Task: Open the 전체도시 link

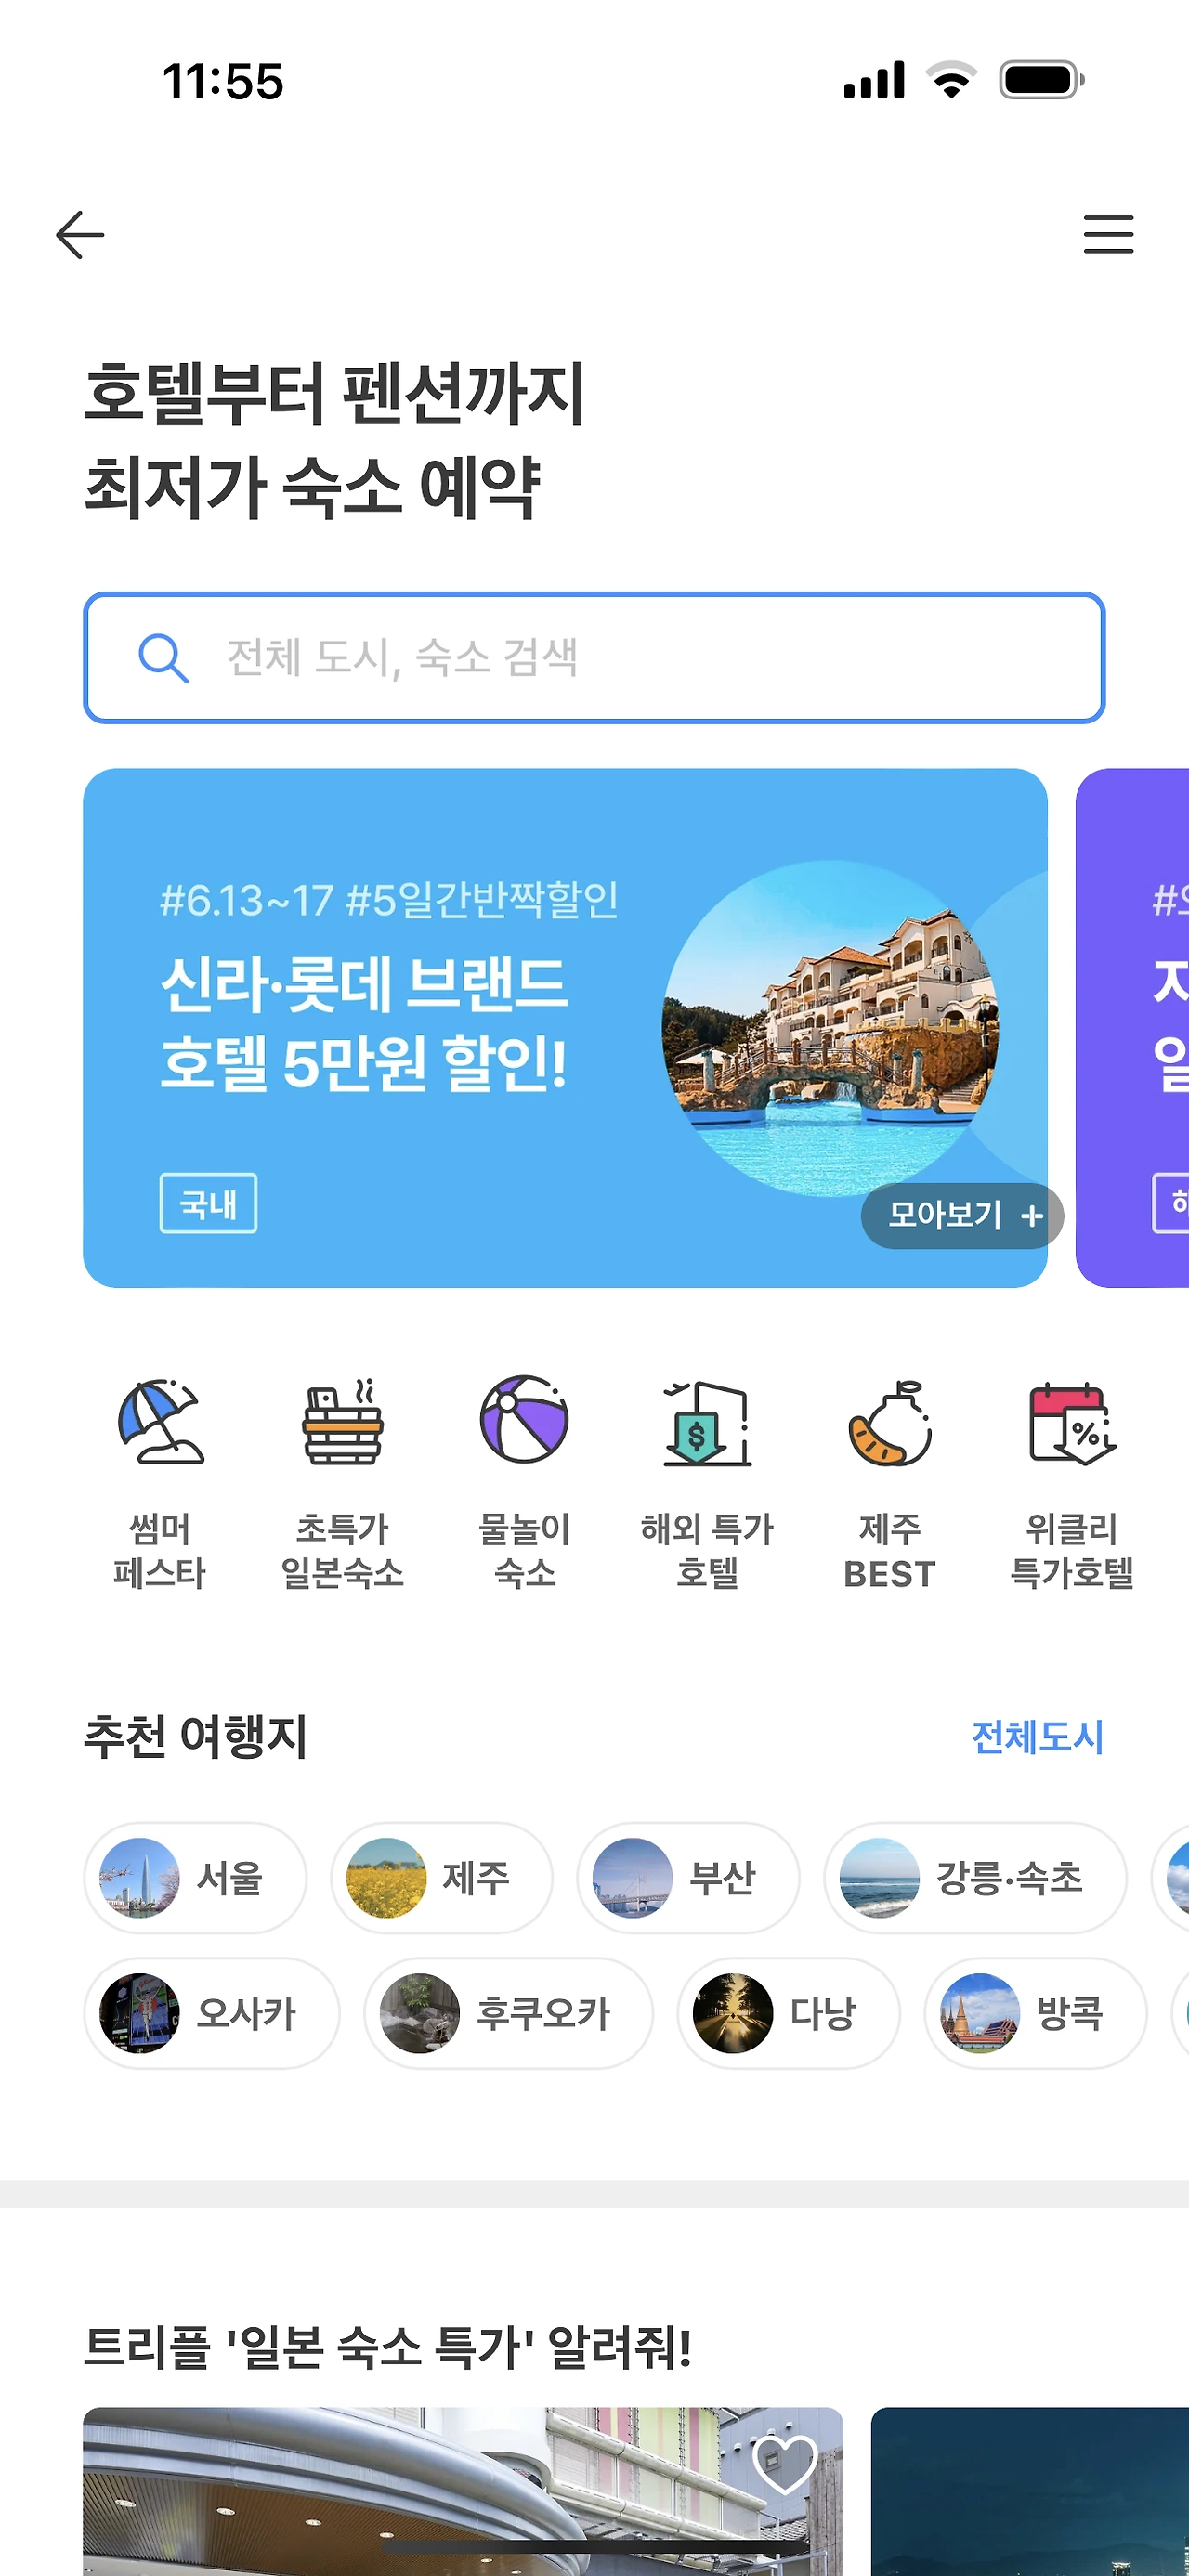Action: (x=1037, y=1737)
